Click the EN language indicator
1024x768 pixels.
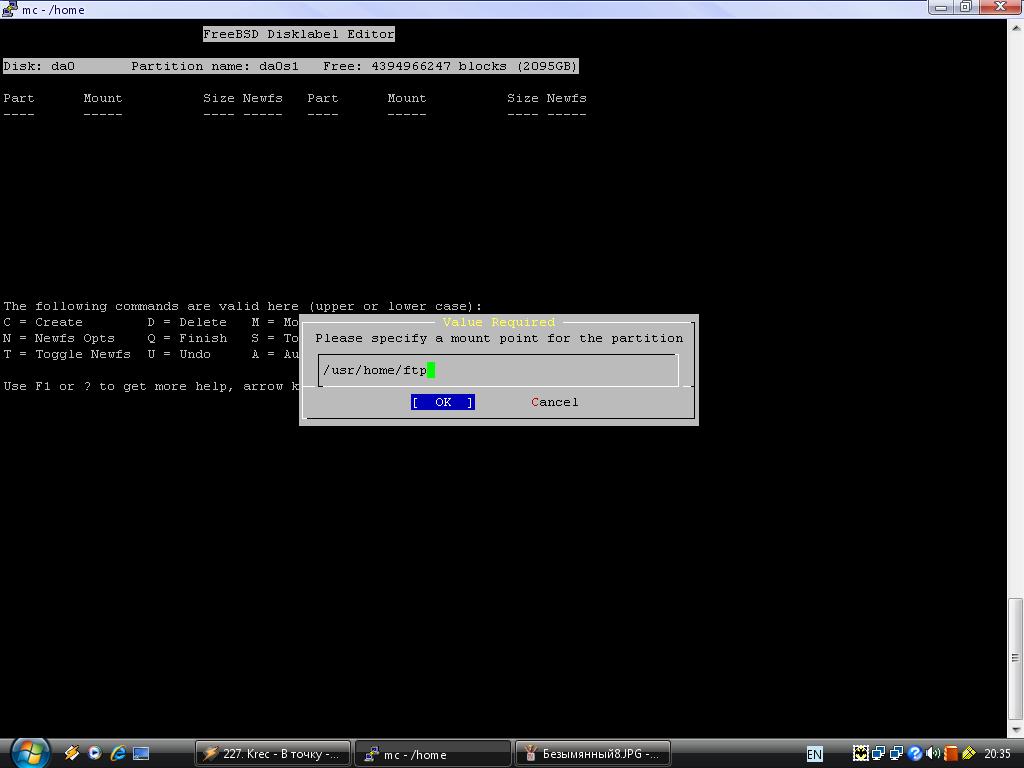(x=814, y=754)
